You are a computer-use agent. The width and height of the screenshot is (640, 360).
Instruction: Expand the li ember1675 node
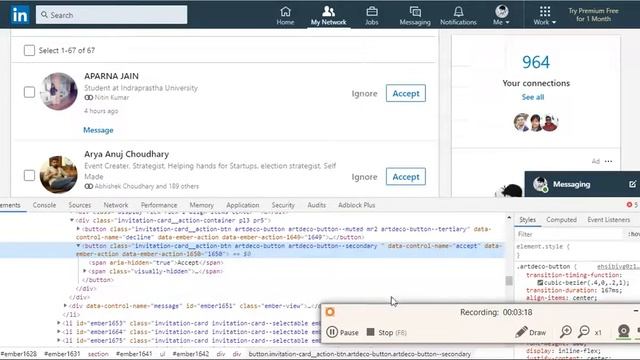pos(59,340)
